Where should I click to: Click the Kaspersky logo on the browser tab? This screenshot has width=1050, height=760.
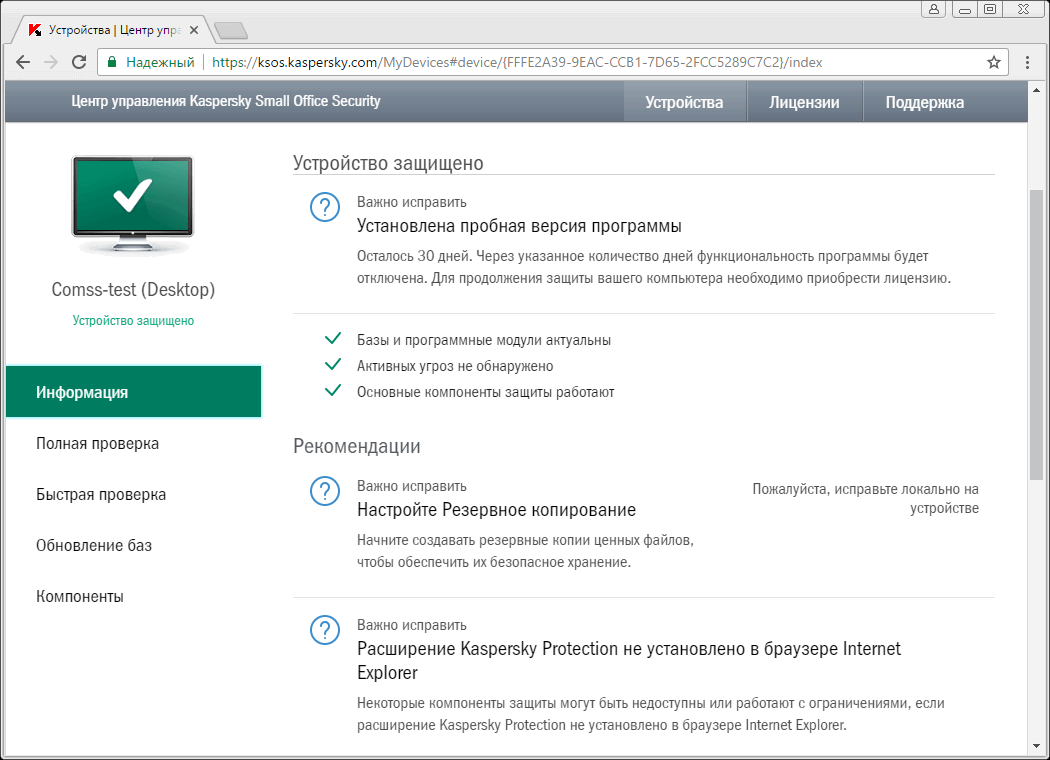35,30
